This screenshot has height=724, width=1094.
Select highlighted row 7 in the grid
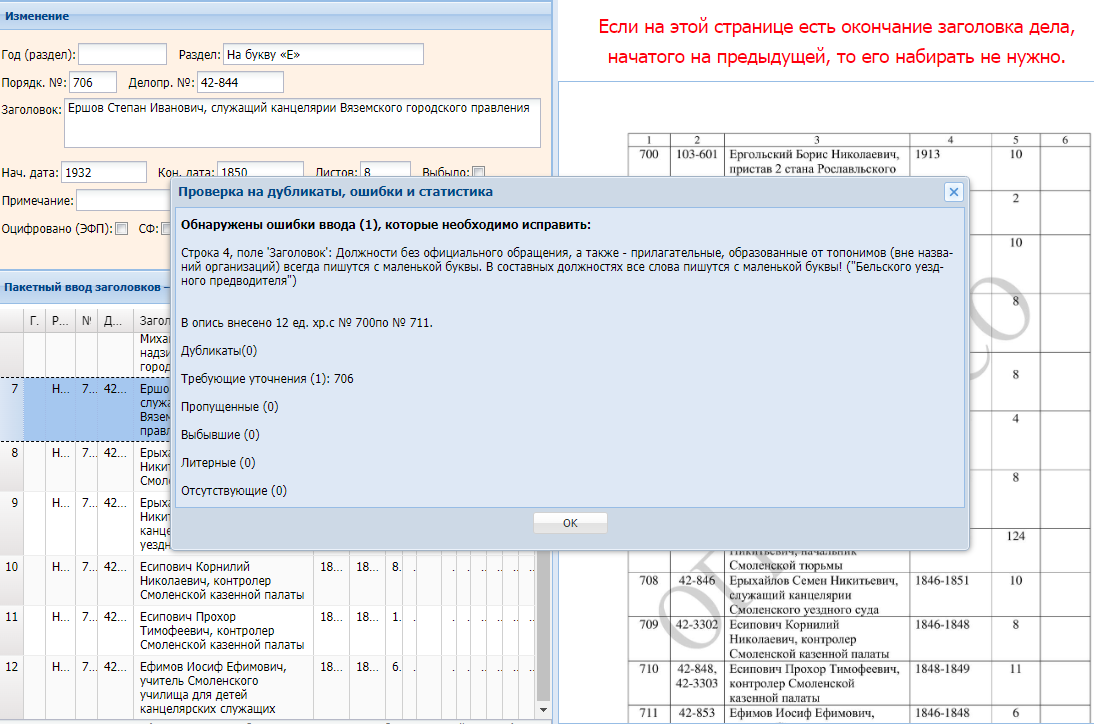tap(85, 409)
